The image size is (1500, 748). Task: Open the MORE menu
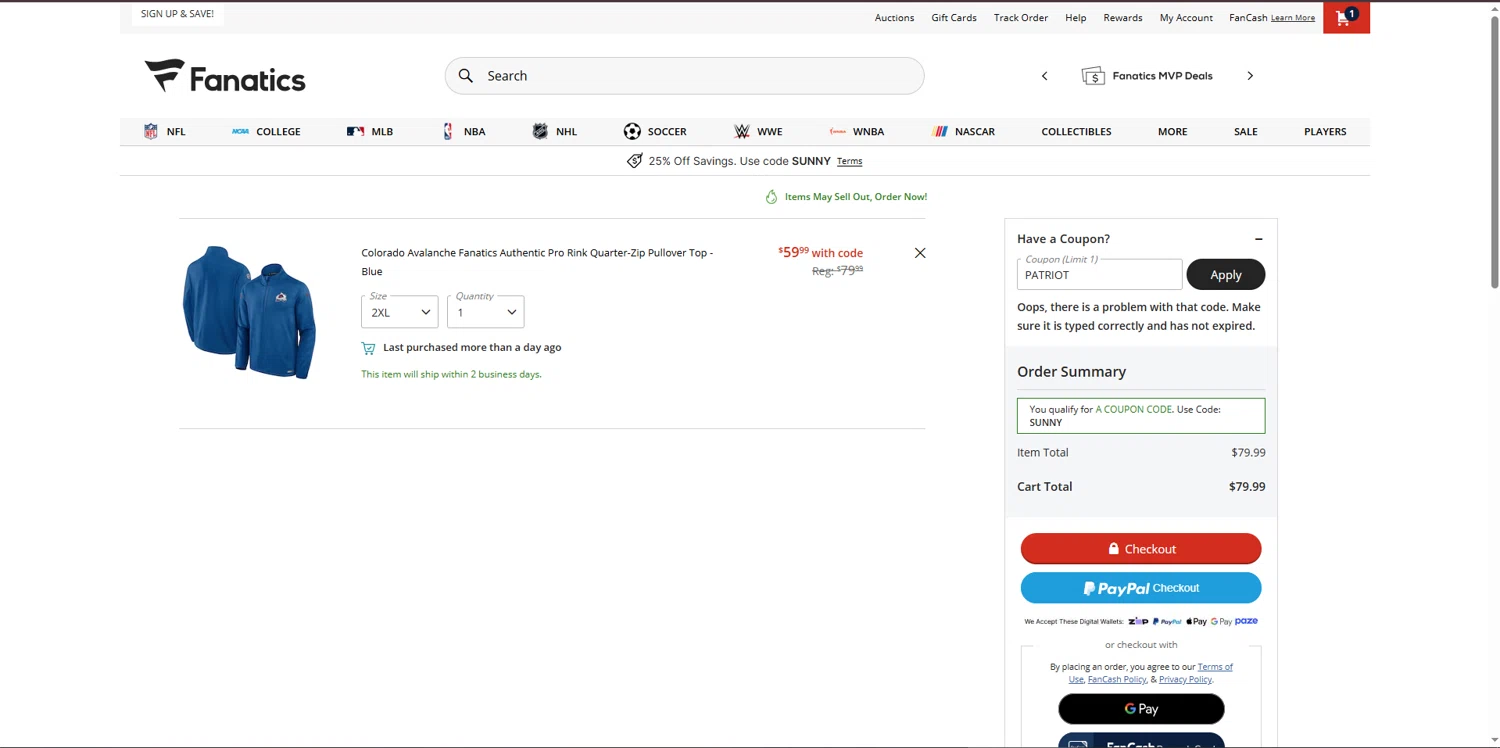1172,131
